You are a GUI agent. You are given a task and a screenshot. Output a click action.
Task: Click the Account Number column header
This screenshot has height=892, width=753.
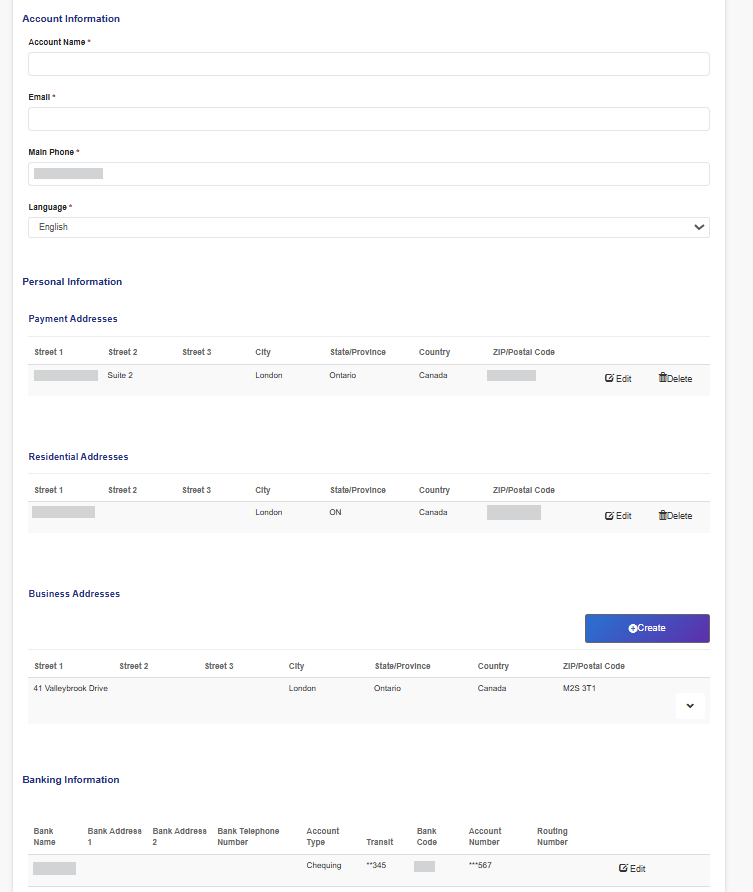pos(485,836)
